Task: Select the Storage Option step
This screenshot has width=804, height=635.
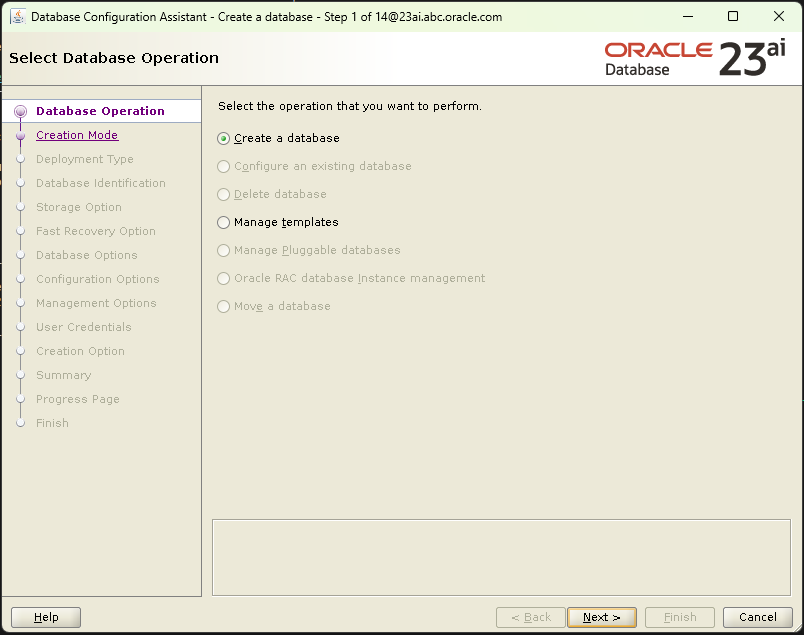Action: coord(80,207)
